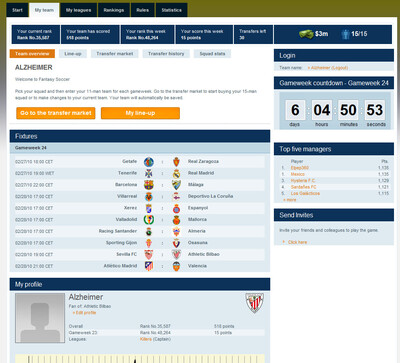Click the Getafe team crest icon
The image size is (400, 363).
click(149, 162)
